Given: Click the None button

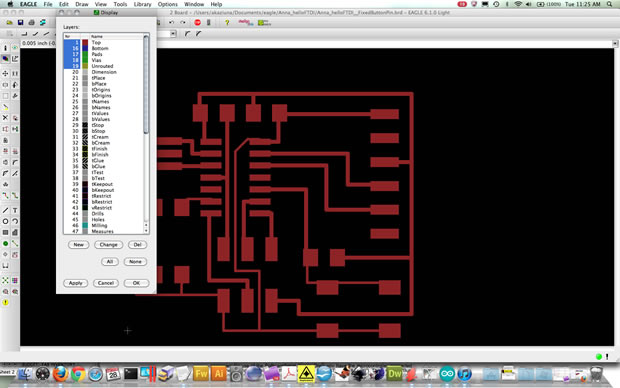Looking at the screenshot, I should (135, 262).
